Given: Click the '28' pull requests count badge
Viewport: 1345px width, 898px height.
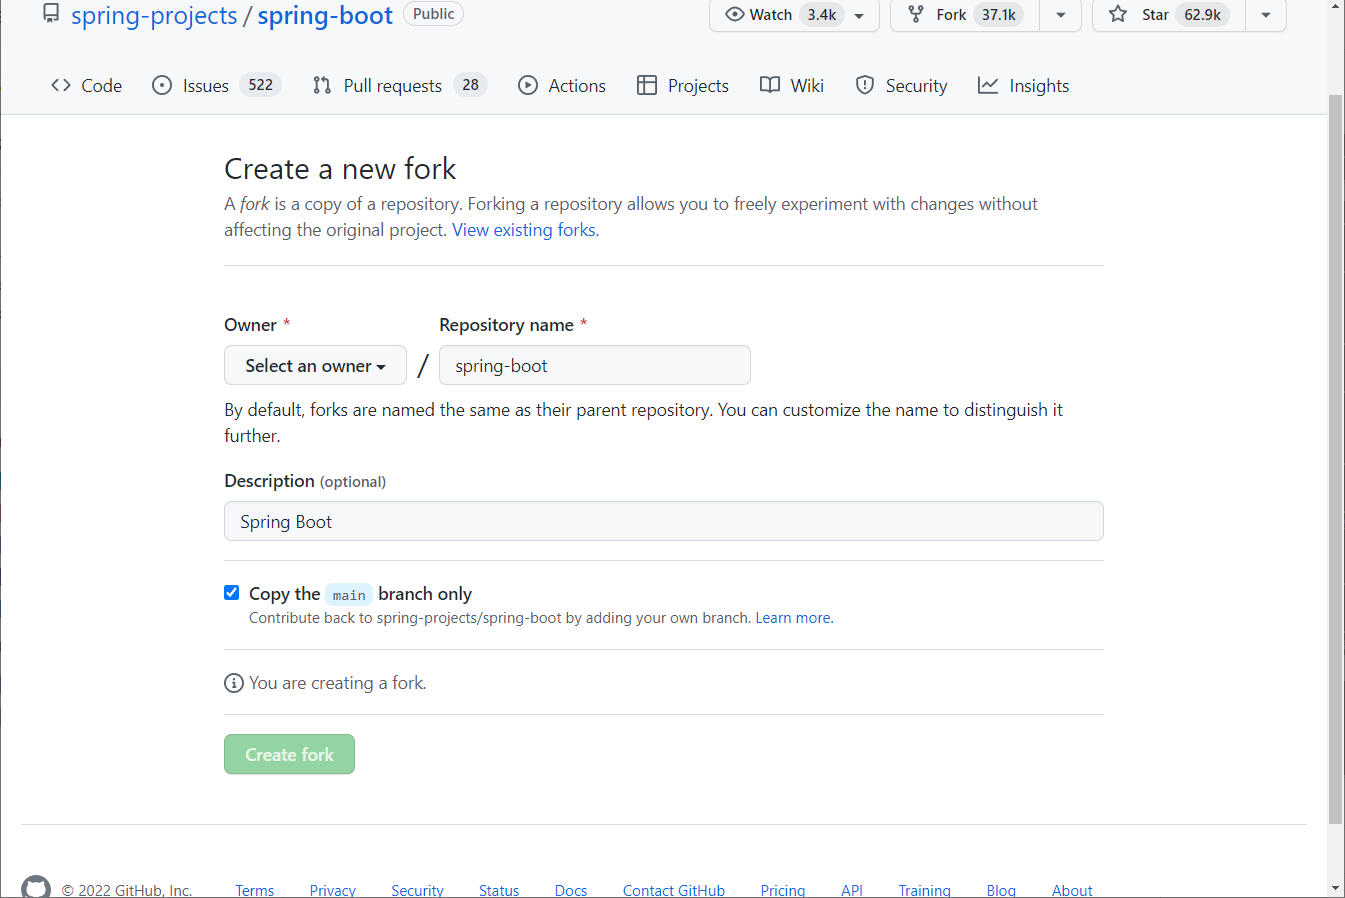Looking at the screenshot, I should pos(470,85).
